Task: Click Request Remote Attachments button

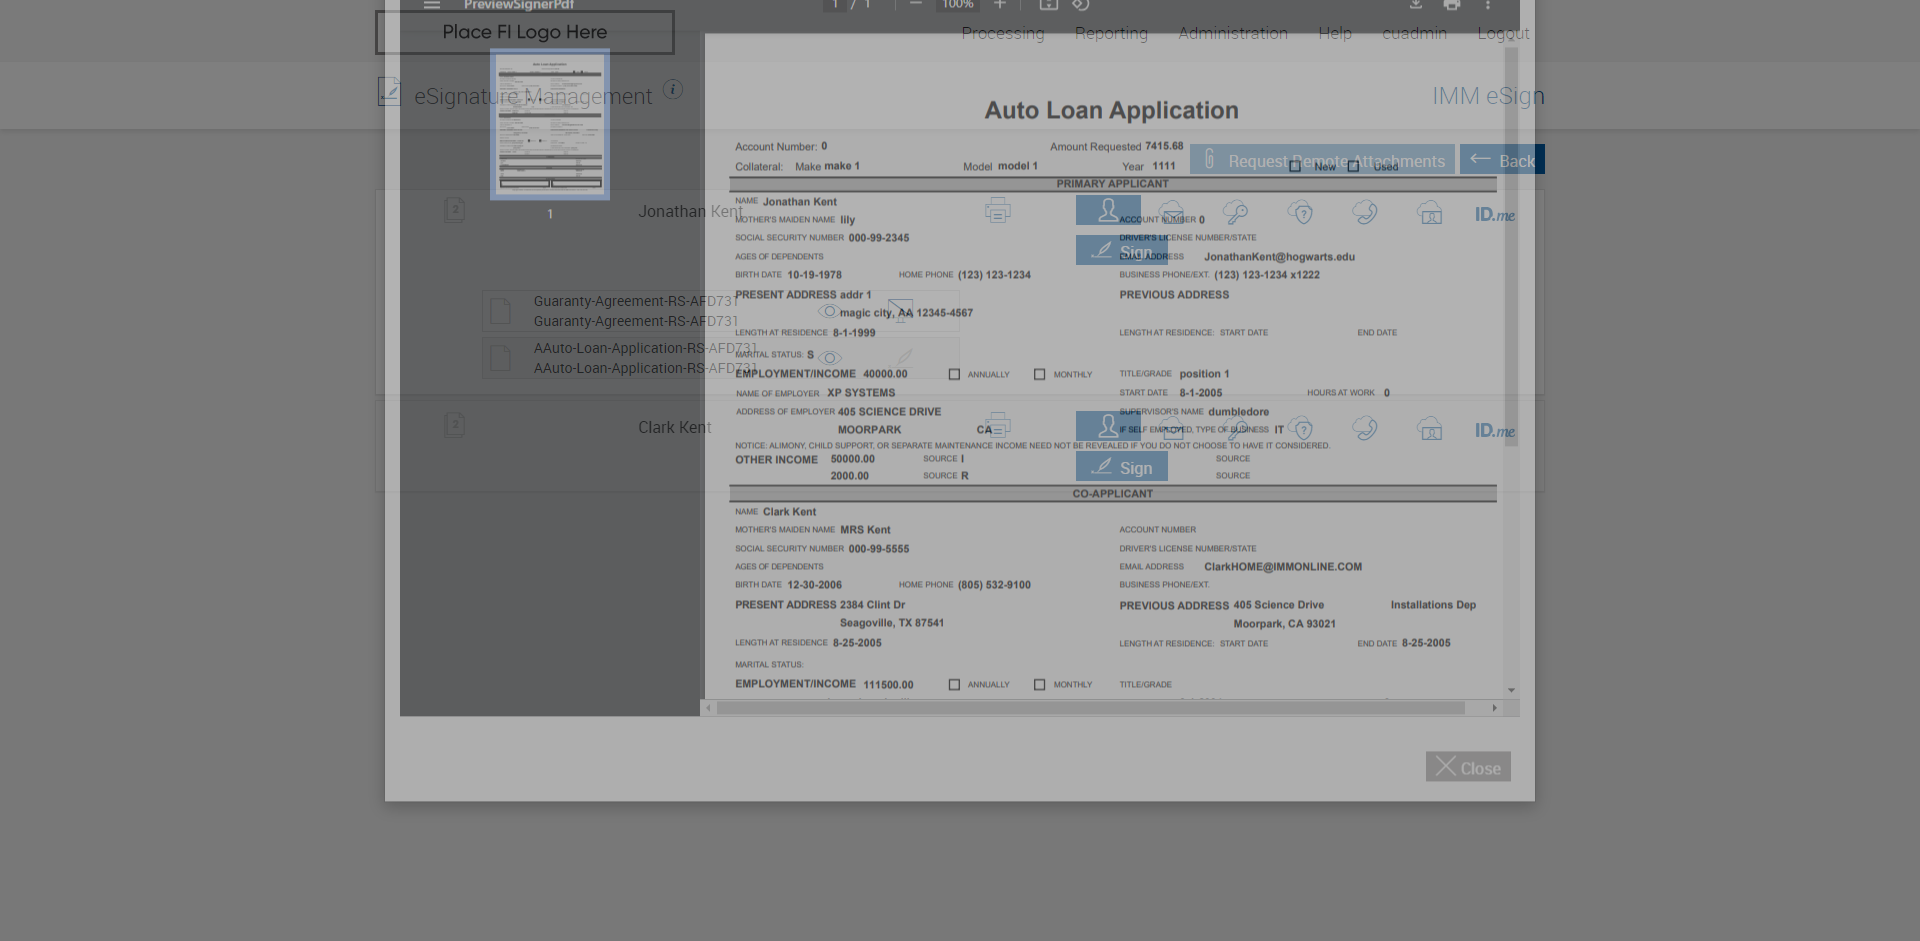Action: coord(1322,160)
